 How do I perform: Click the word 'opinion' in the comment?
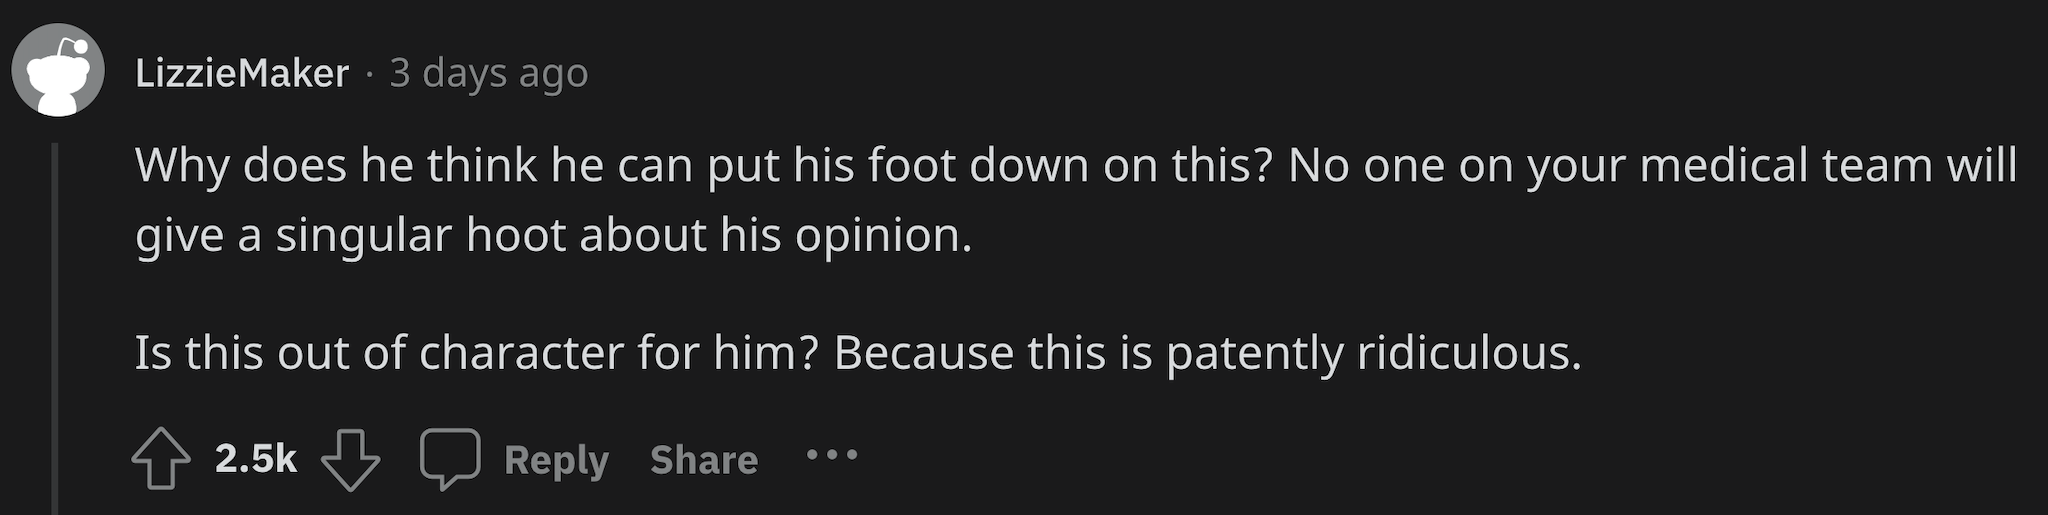pyautogui.click(x=883, y=236)
